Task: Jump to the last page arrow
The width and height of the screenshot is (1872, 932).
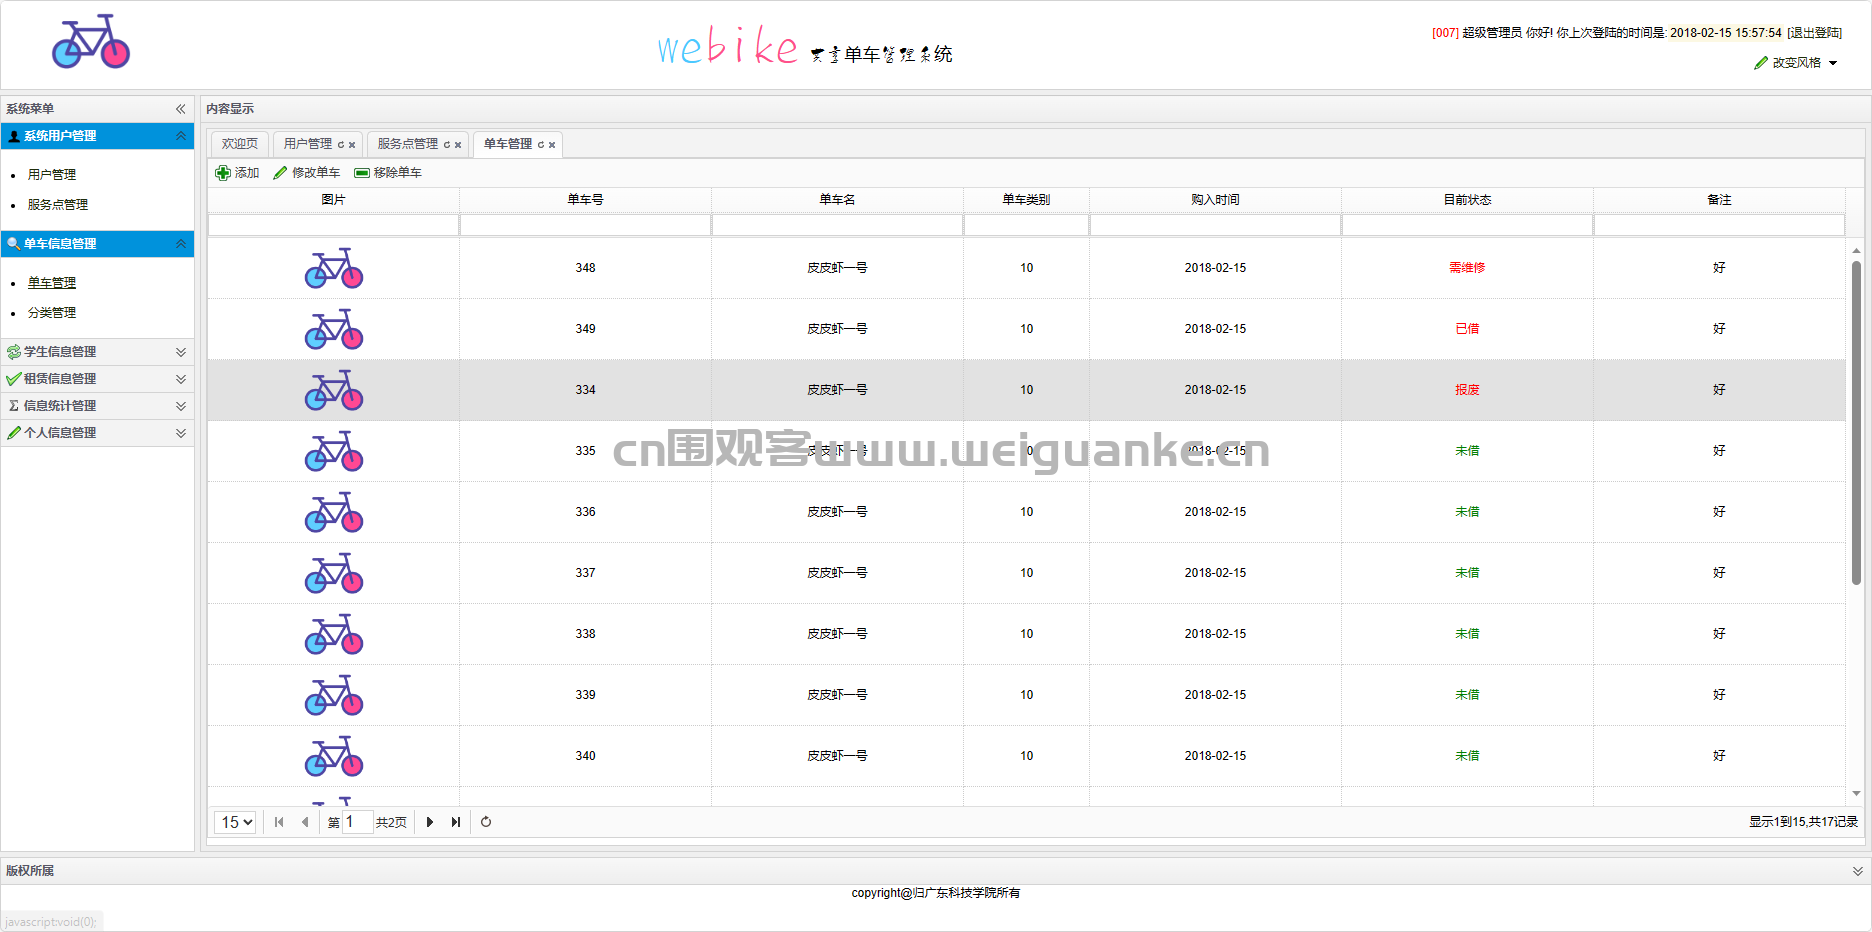Action: pyautogui.click(x=456, y=822)
